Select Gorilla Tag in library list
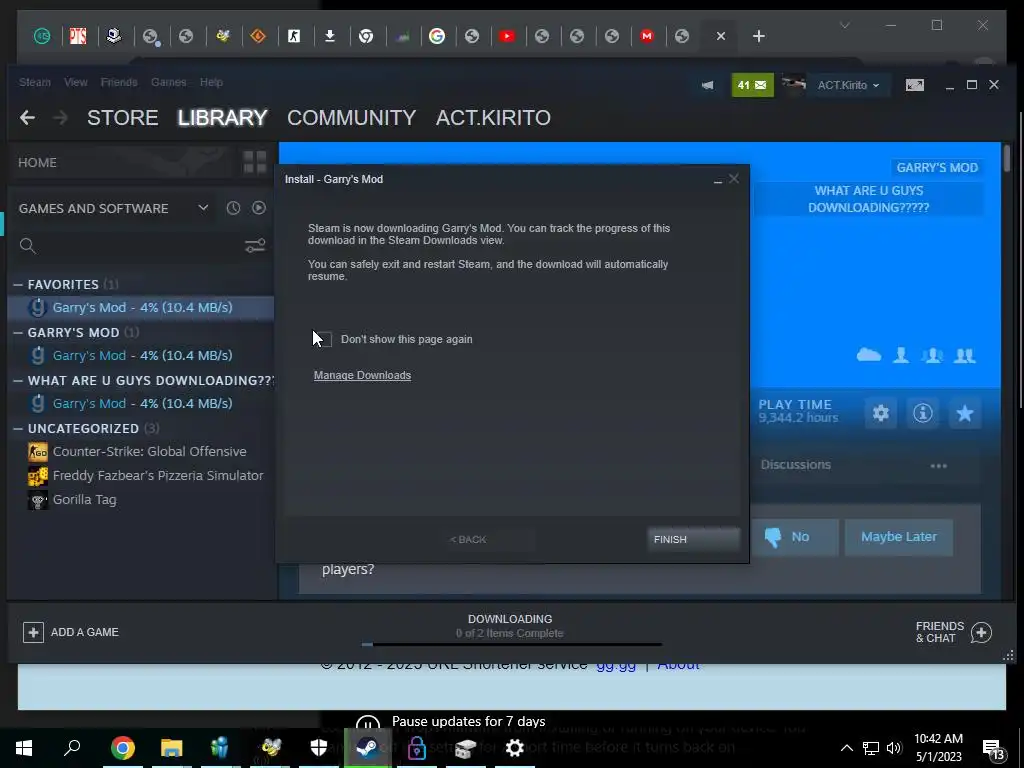Image resolution: width=1024 pixels, height=768 pixels. pyautogui.click(x=72, y=500)
